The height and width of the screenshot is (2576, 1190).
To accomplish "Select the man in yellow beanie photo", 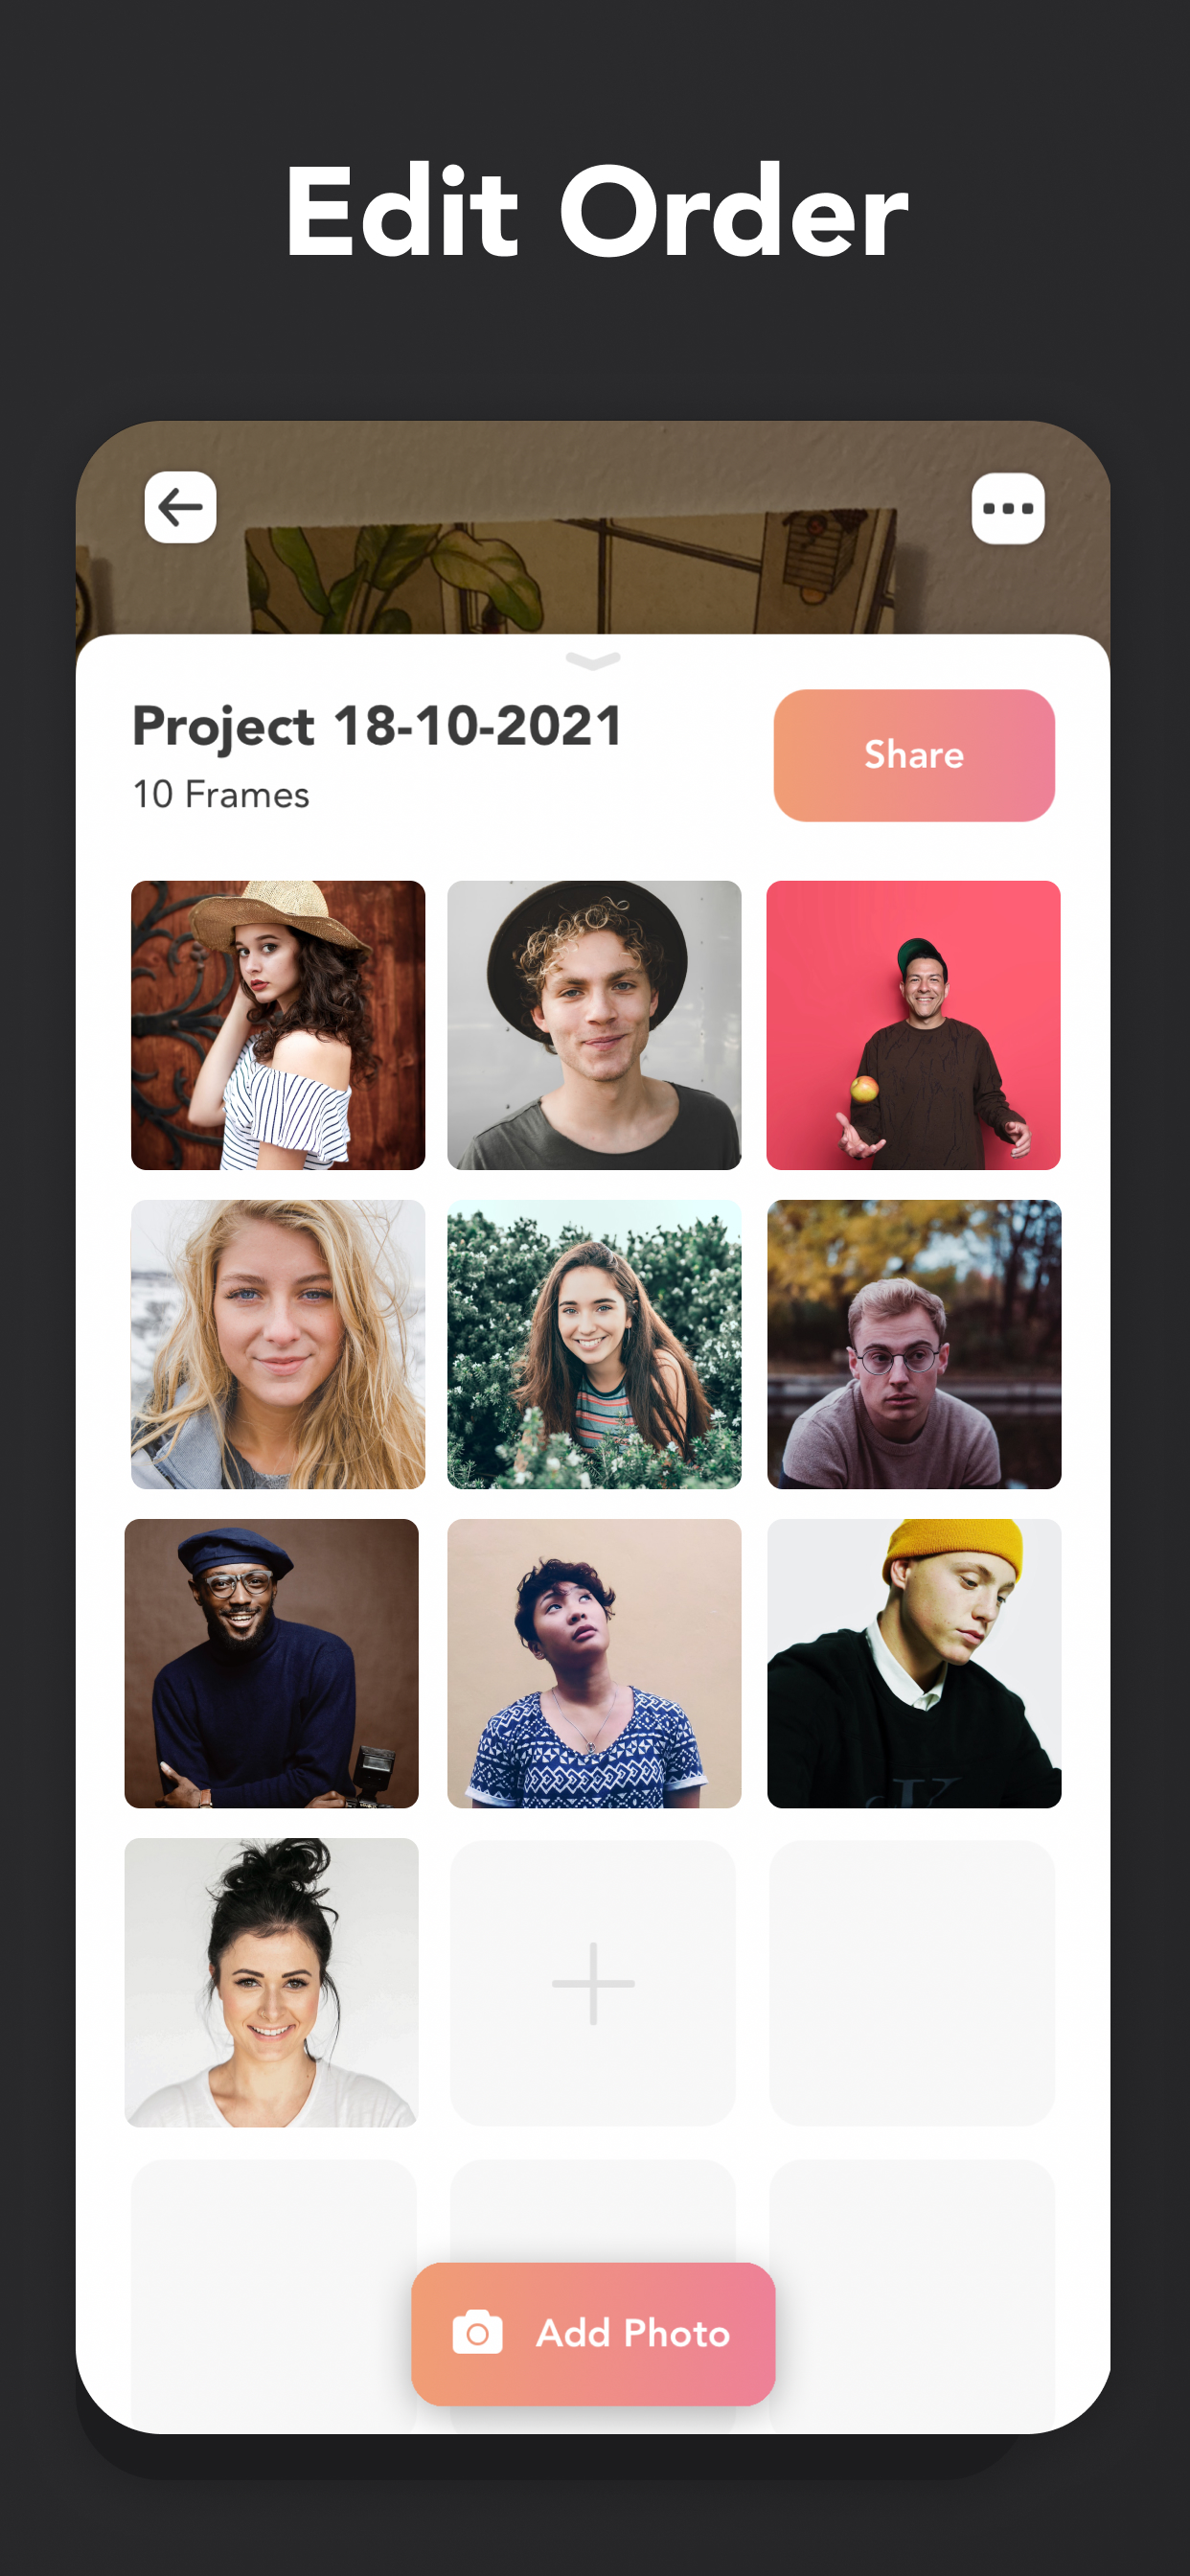I will (x=914, y=1663).
